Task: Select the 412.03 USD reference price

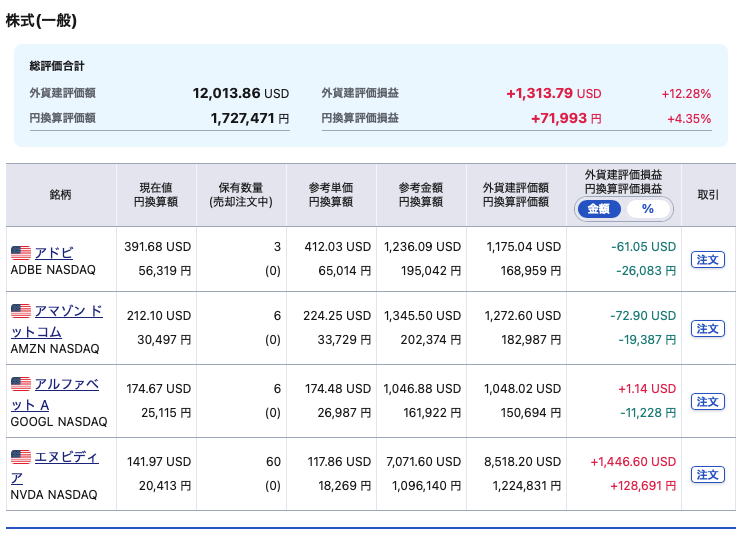Action: click(x=337, y=247)
